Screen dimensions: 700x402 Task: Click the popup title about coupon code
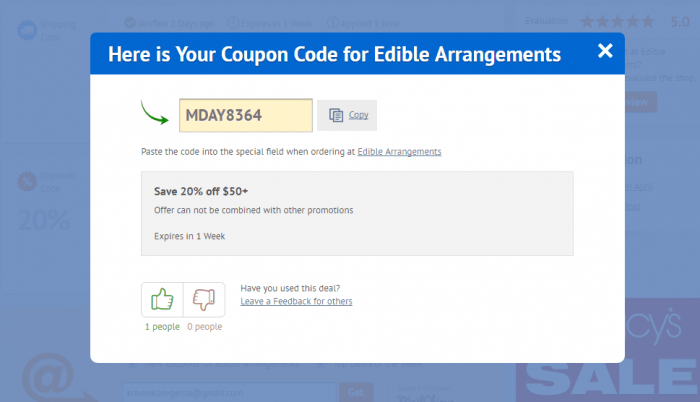tap(334, 53)
